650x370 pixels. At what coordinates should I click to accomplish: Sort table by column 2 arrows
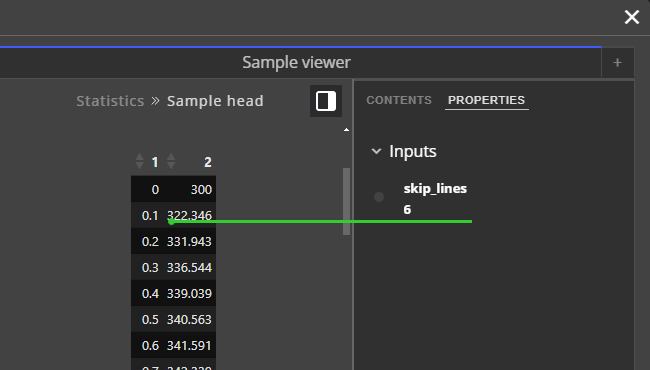(x=171, y=161)
